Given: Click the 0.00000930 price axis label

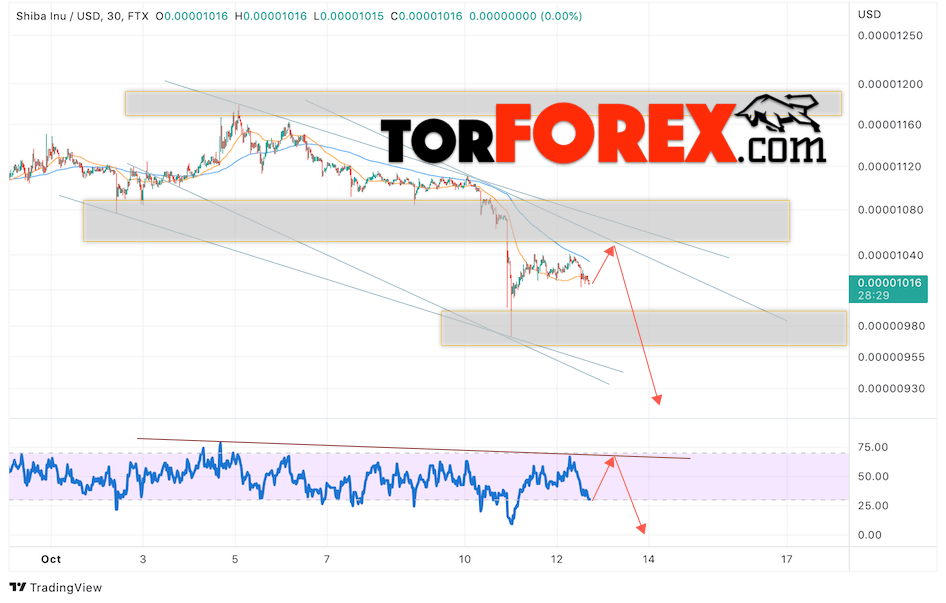Looking at the screenshot, I should coord(890,389).
